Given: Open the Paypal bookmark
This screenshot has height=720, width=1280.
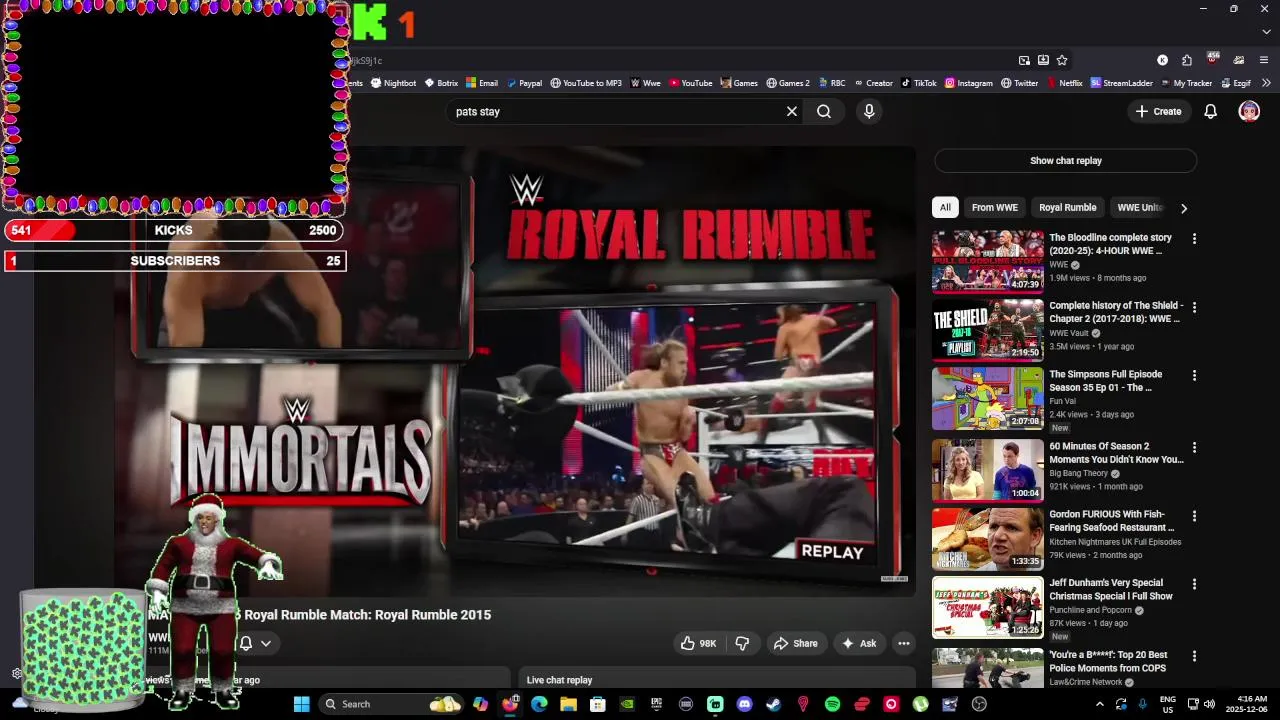Looking at the screenshot, I should tap(524, 83).
